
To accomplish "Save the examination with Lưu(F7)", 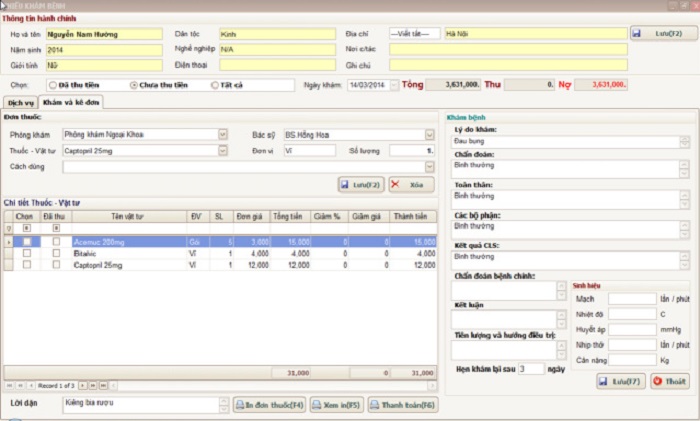I will (620, 381).
